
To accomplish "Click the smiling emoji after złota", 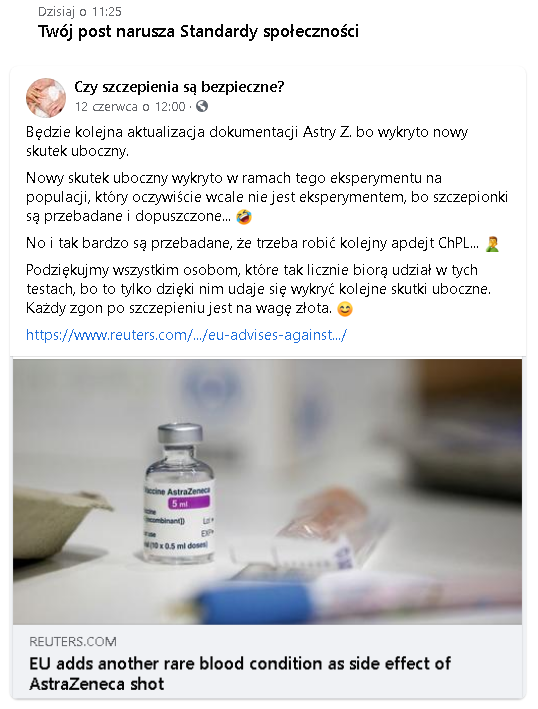I will 345,309.
